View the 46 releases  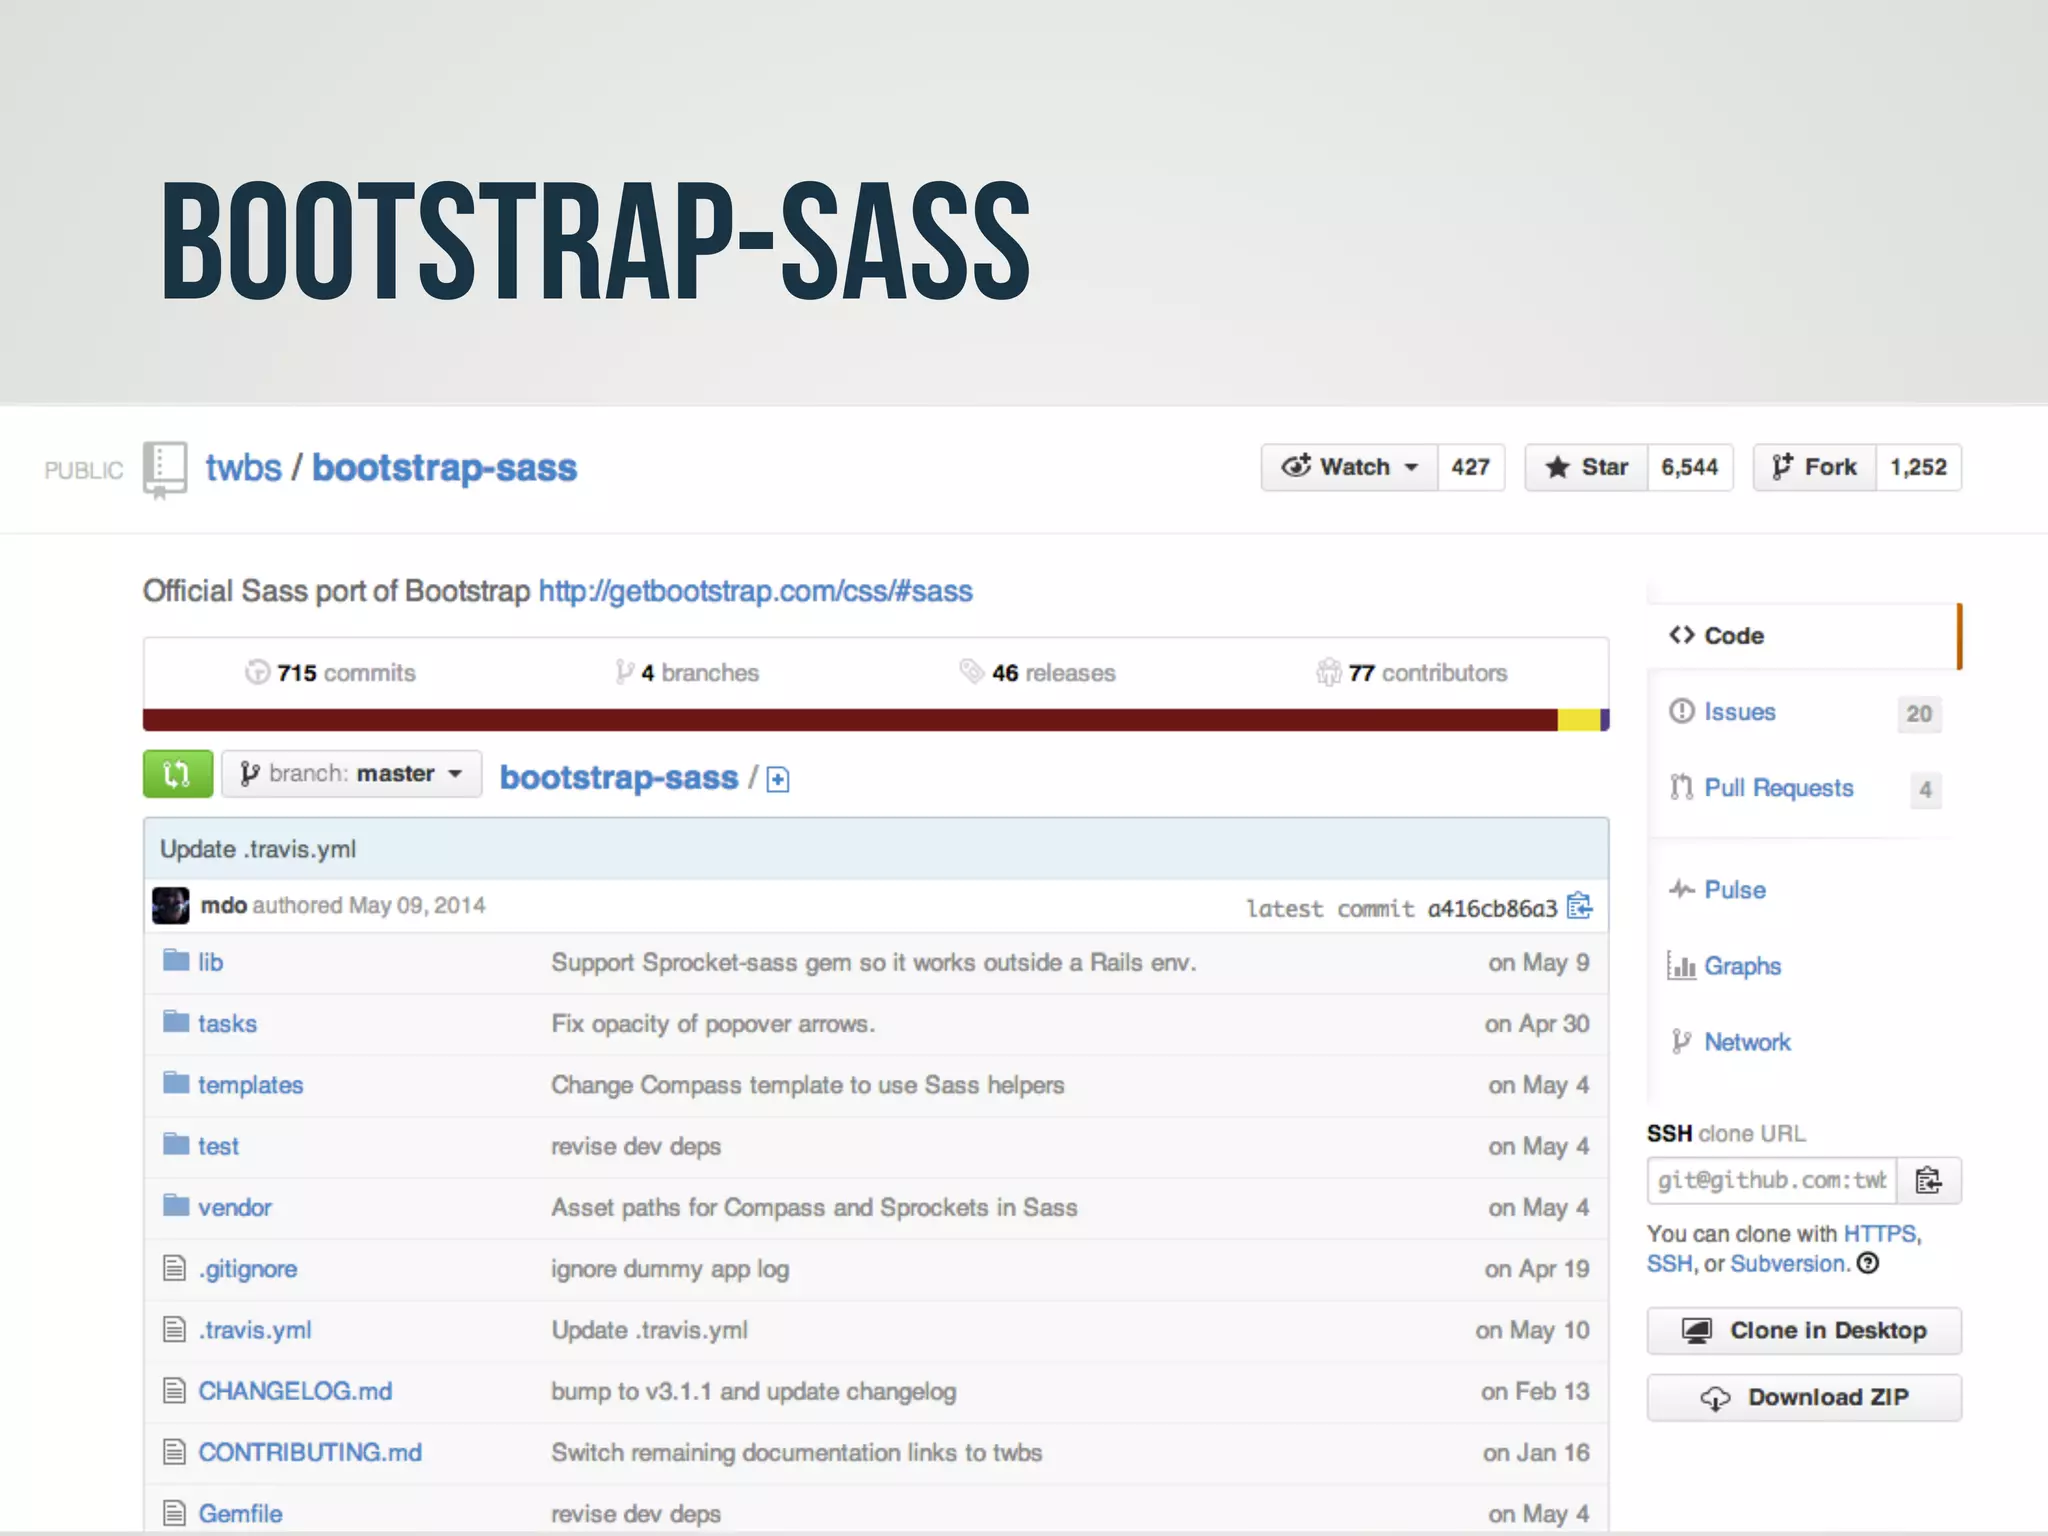pos(1037,673)
